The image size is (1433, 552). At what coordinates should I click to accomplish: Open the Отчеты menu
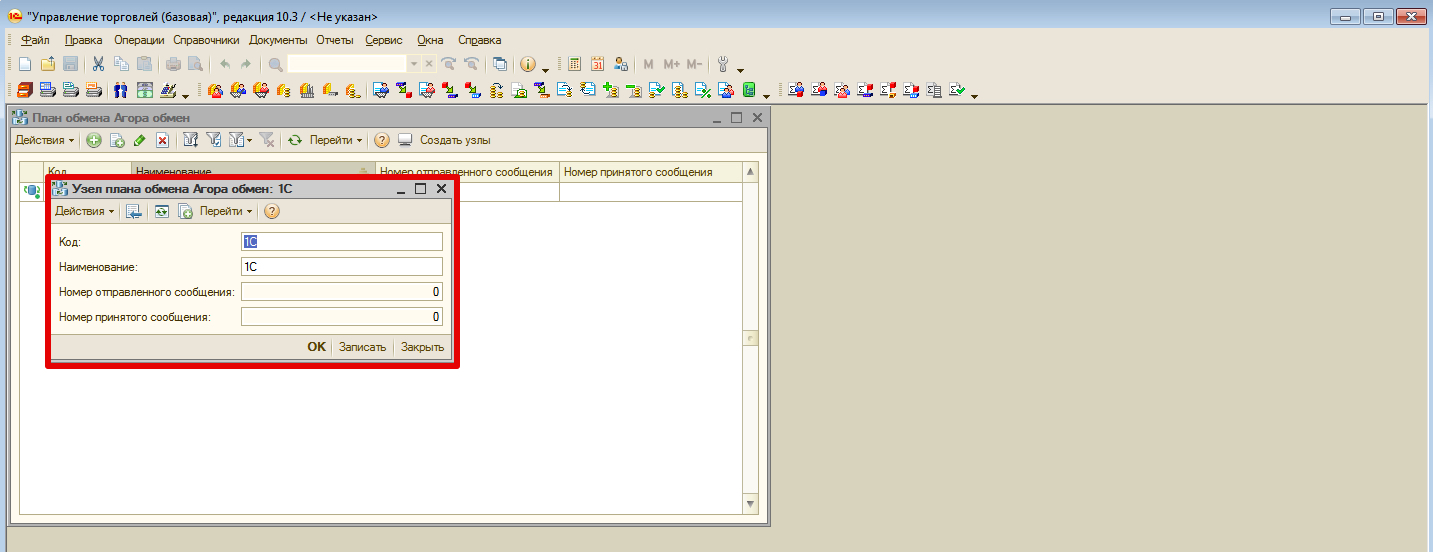[335, 40]
